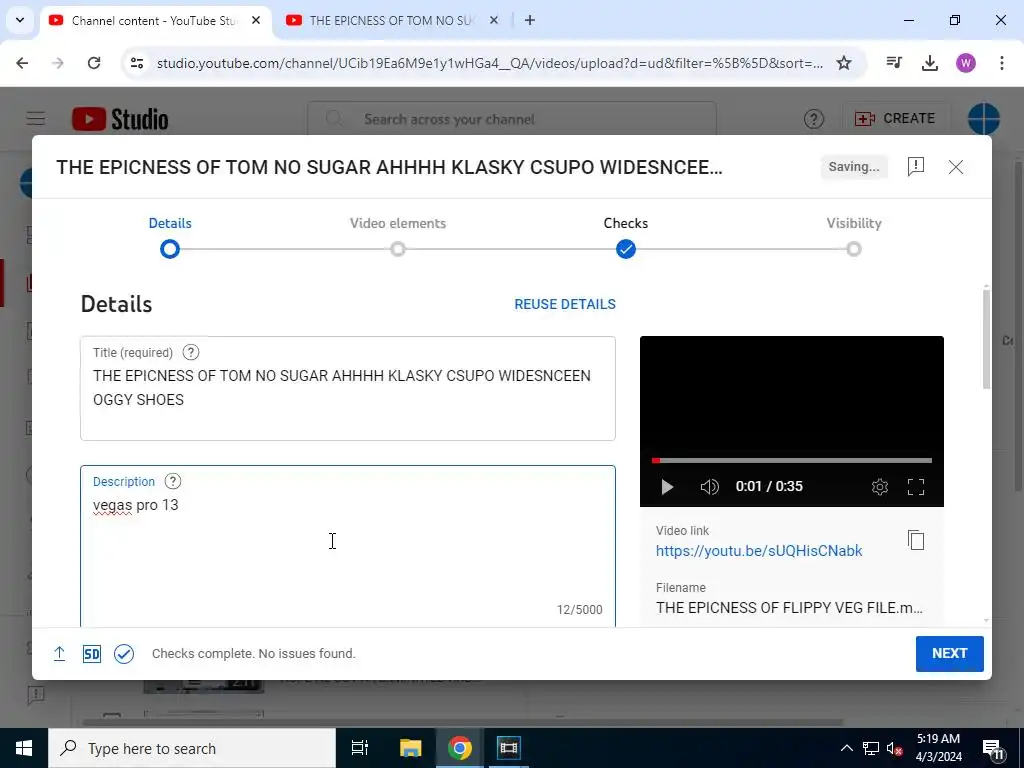Image resolution: width=1024 pixels, height=768 pixels.
Task: Click the Filename text THE EPICNESS OF FLIPPY
Action: 788,608
